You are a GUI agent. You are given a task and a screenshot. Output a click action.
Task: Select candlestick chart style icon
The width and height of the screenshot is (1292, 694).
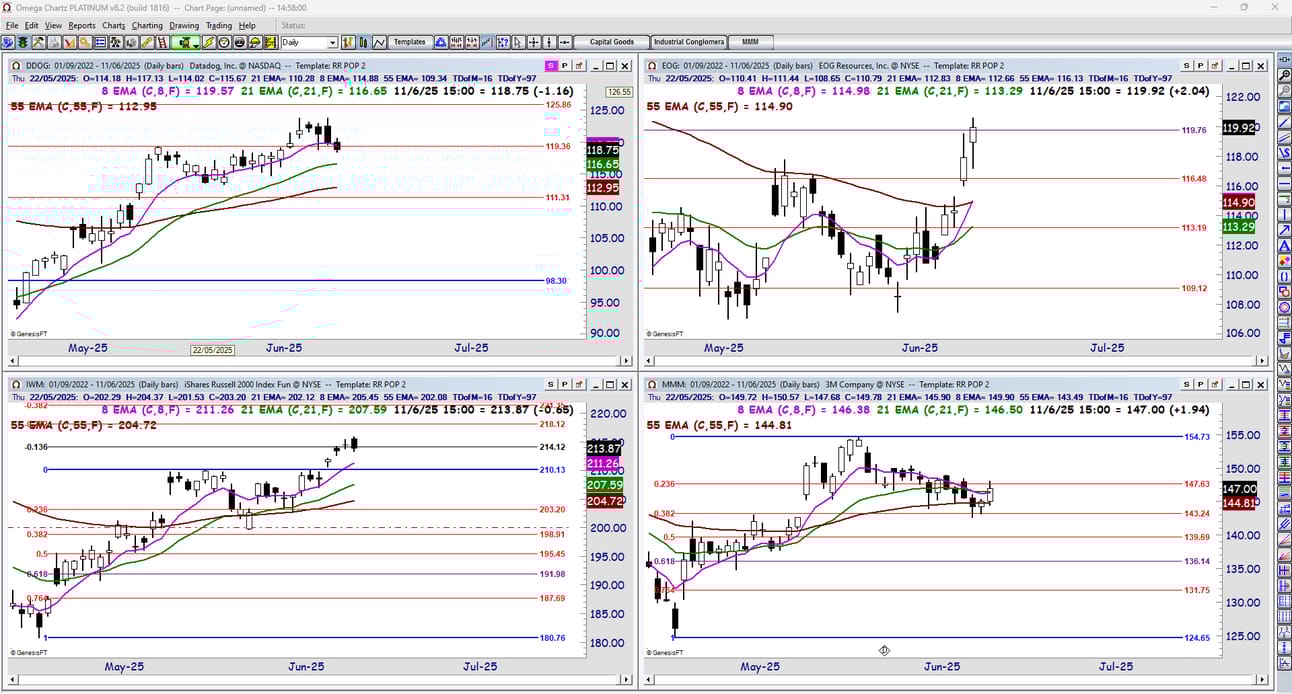tap(361, 43)
